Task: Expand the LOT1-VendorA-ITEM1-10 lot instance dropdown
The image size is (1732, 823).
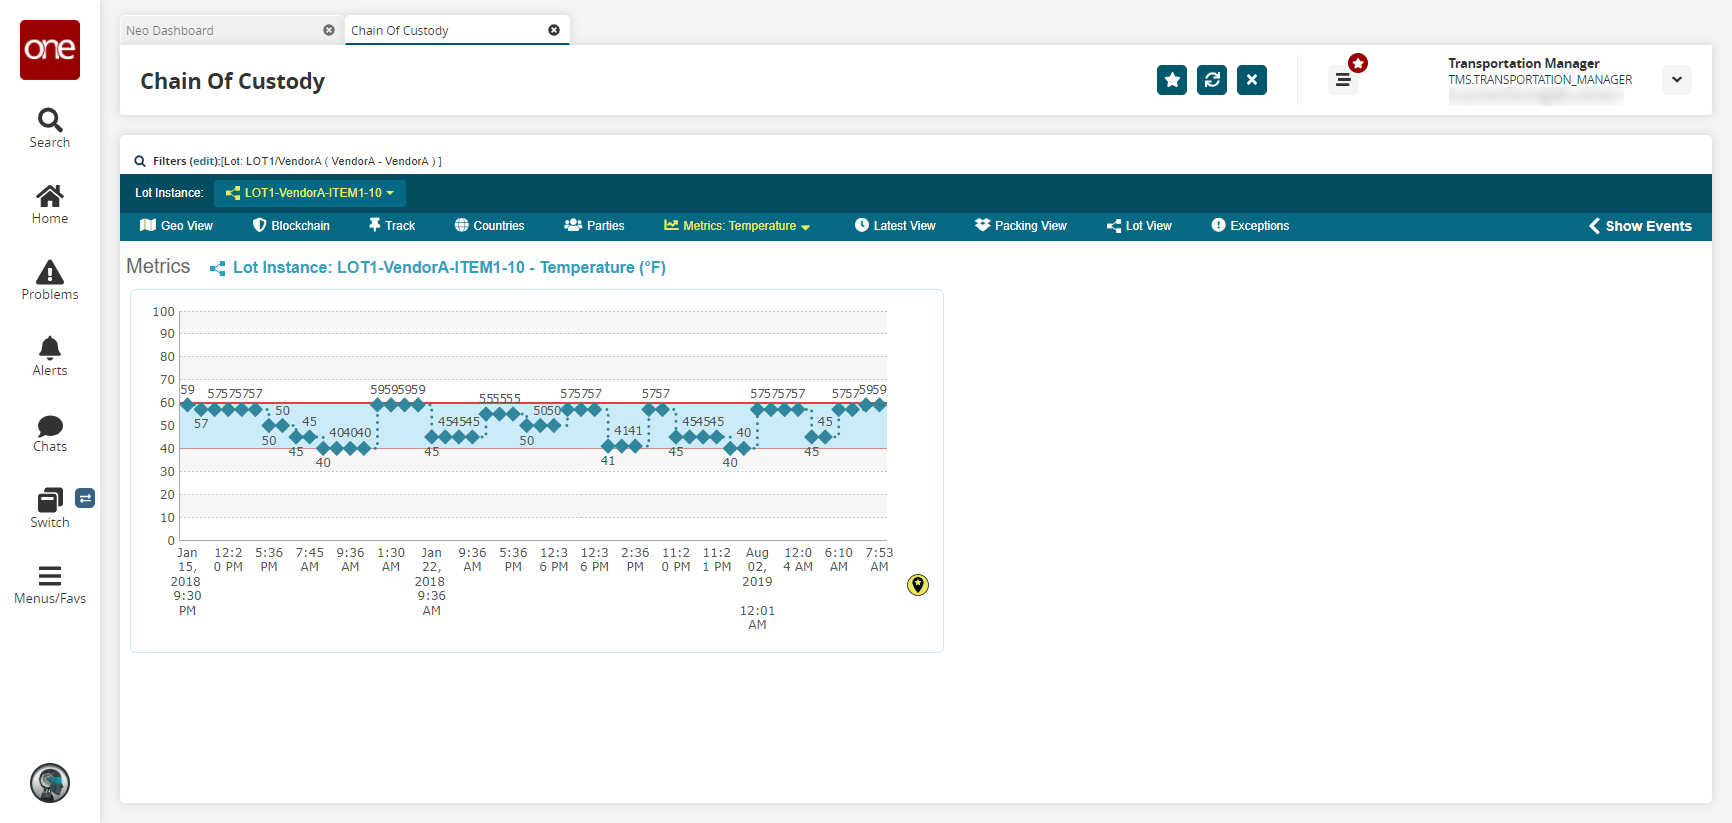Action: point(310,193)
